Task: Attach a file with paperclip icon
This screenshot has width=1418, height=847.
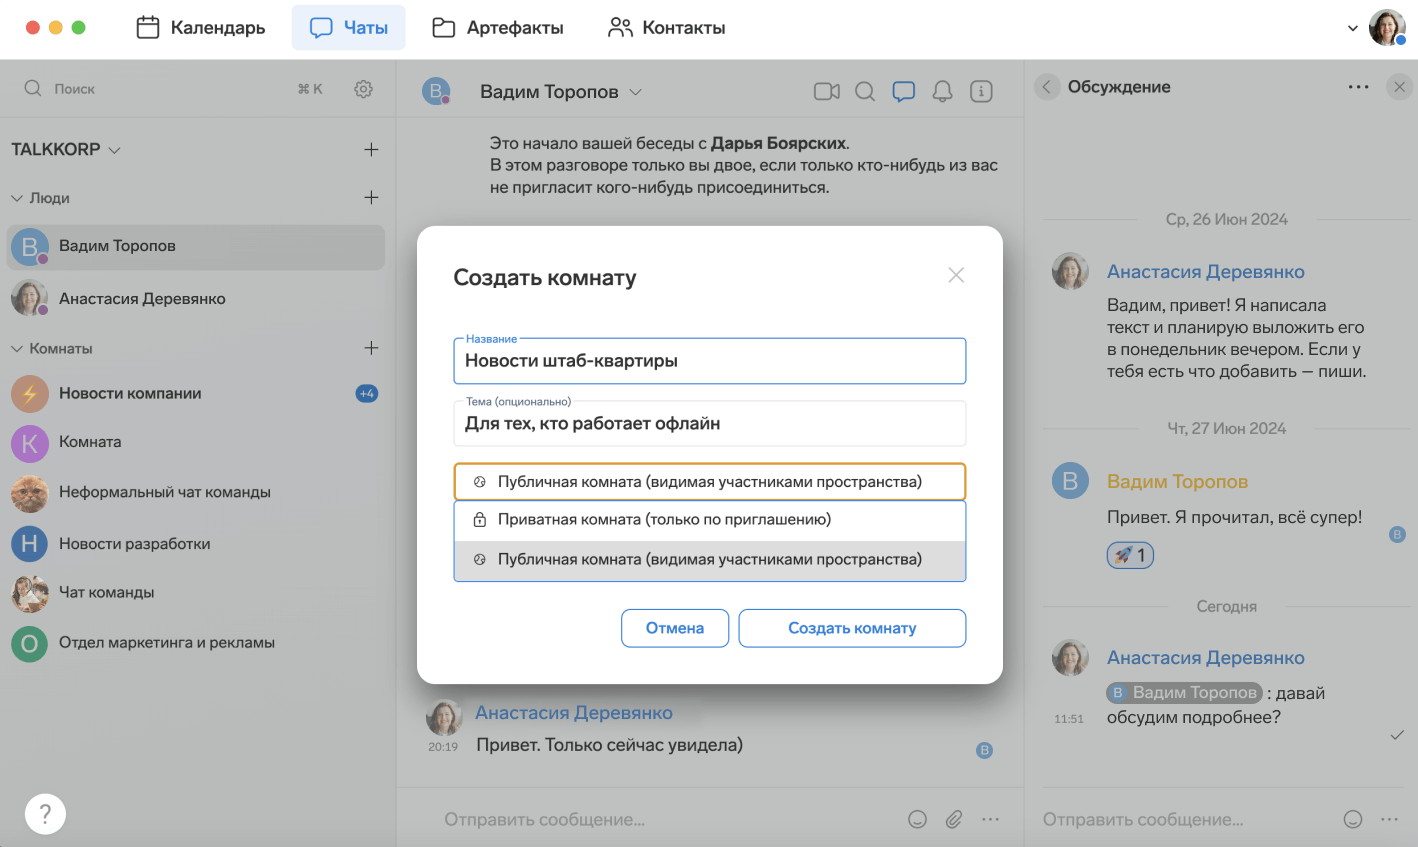Action: [x=954, y=819]
